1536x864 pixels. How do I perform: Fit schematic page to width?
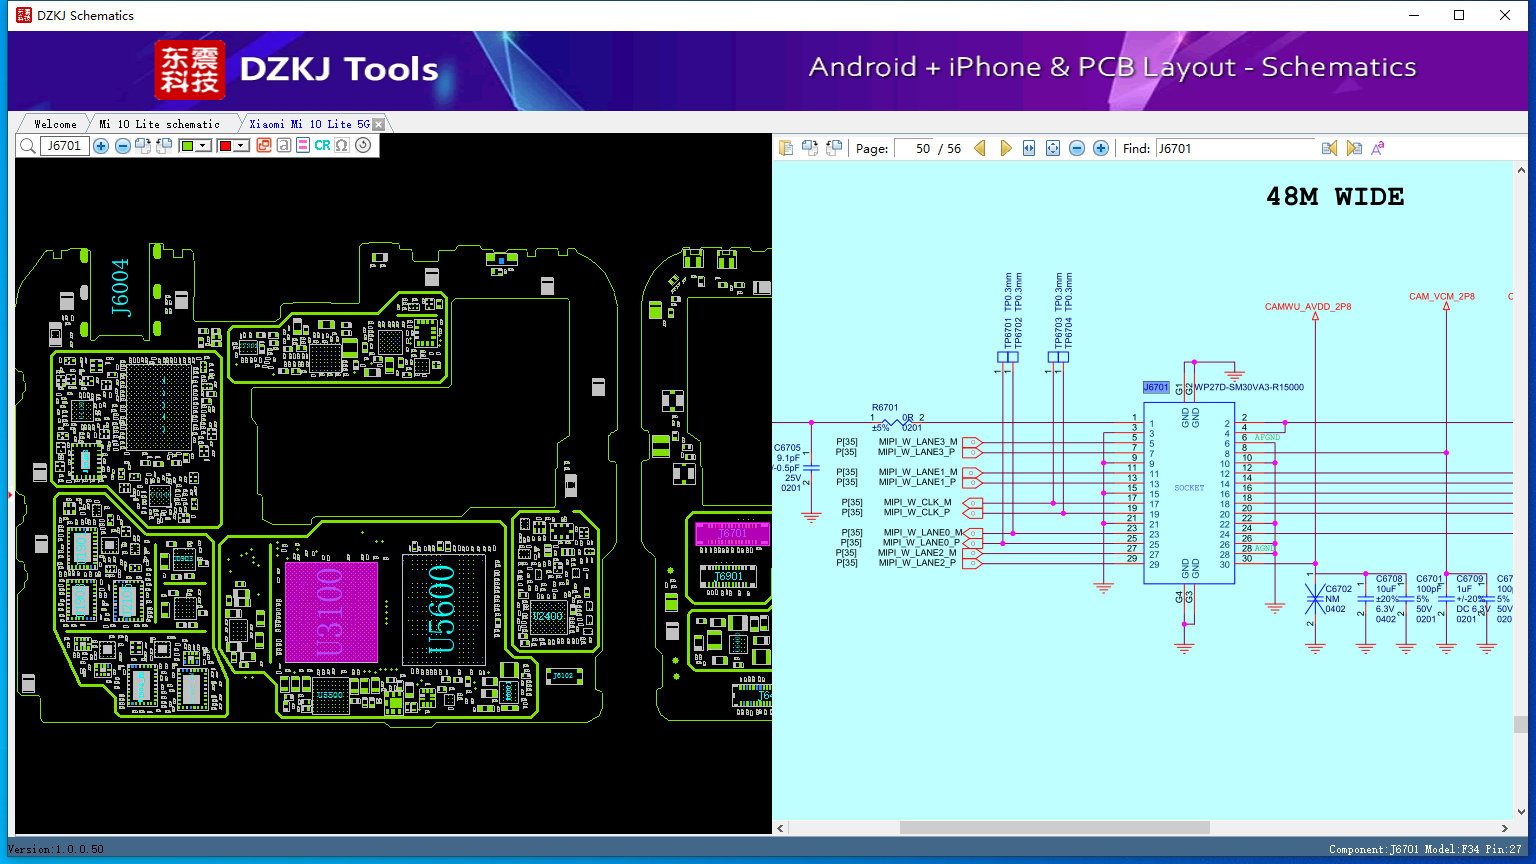(1029, 148)
